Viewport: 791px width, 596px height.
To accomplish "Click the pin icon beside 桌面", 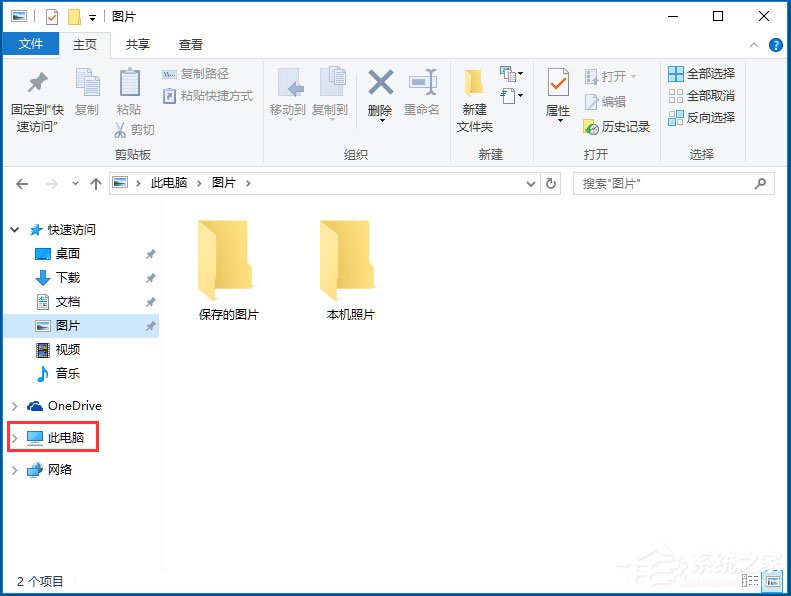I will pos(150,254).
